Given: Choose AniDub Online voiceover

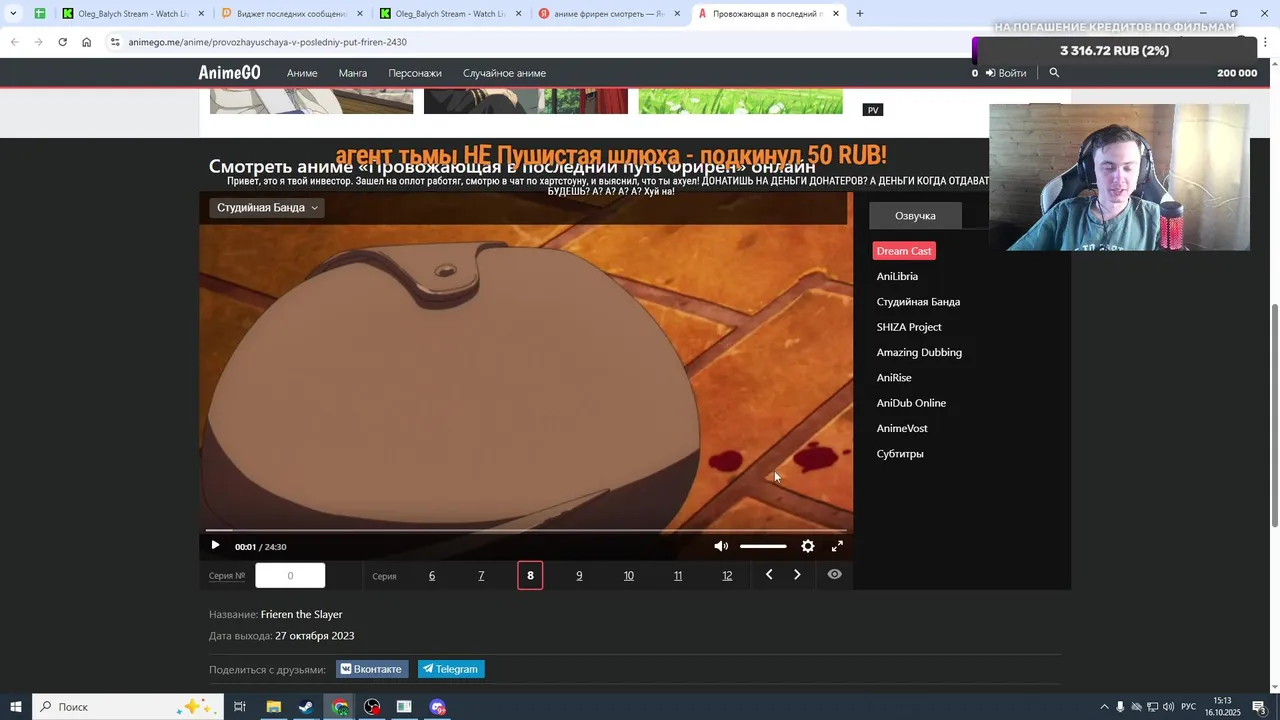Looking at the screenshot, I should (x=911, y=403).
